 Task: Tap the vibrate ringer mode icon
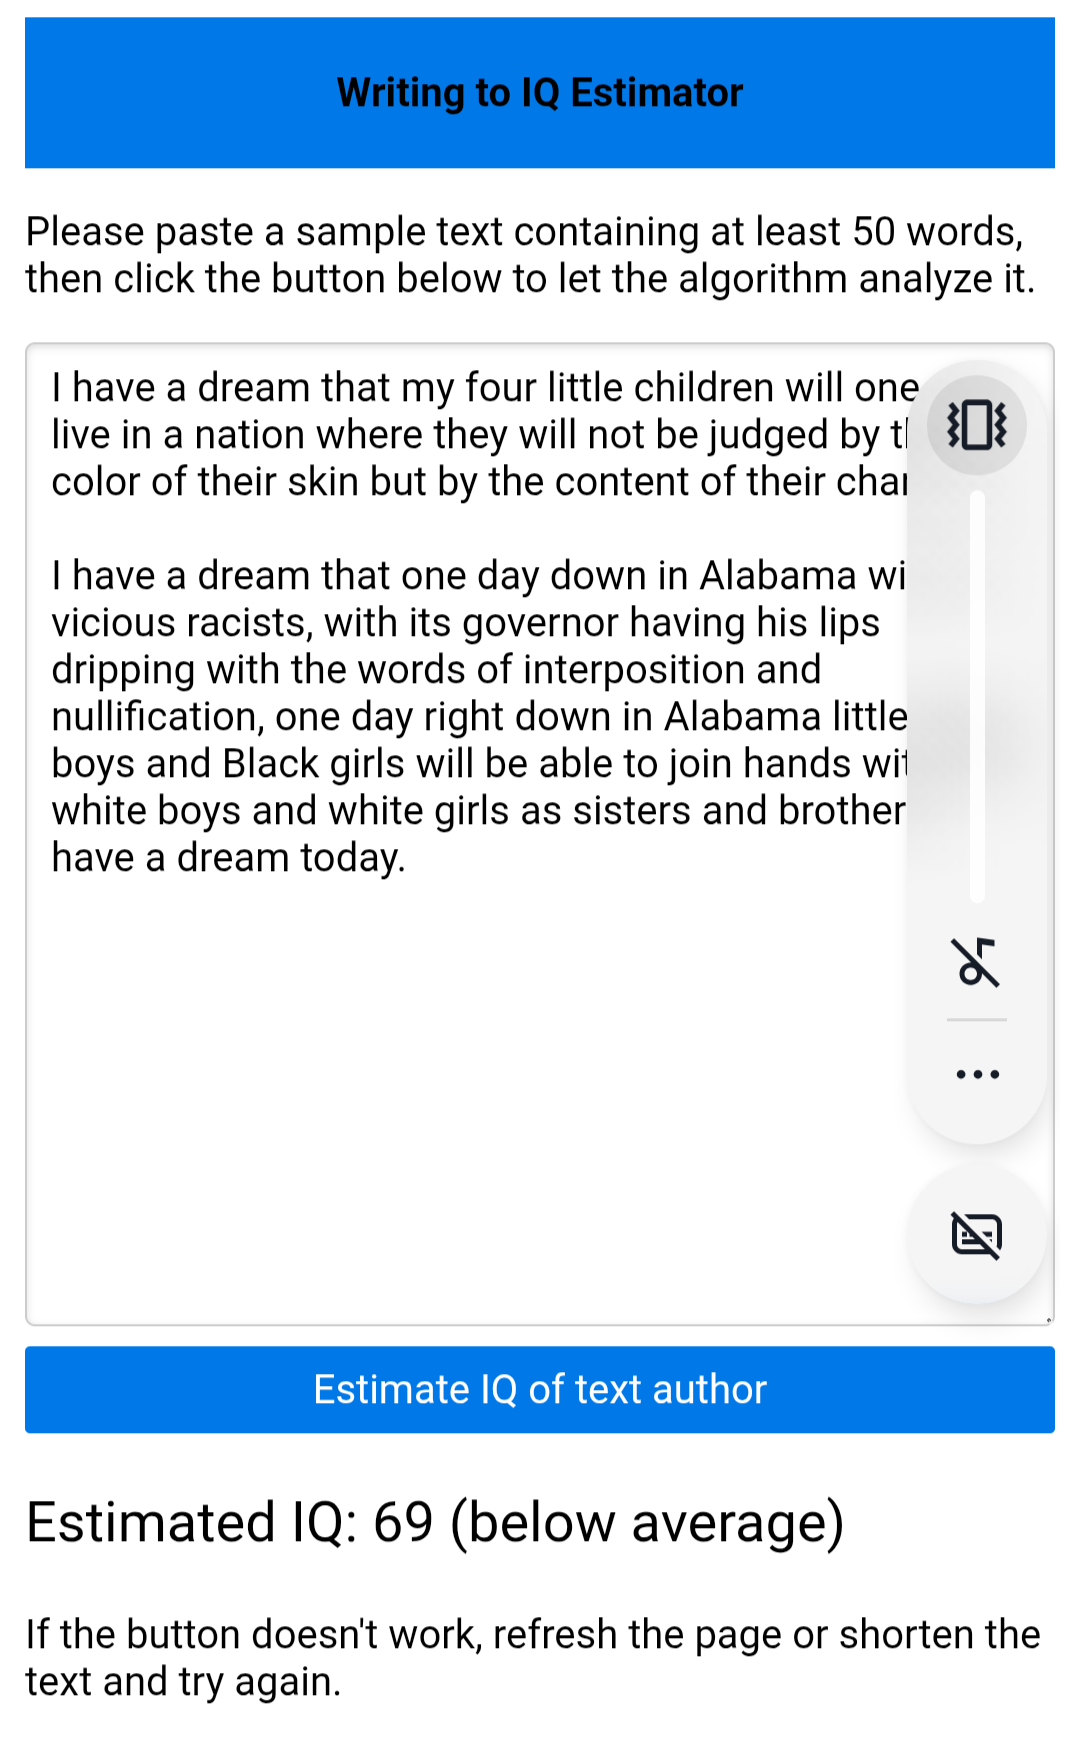(x=977, y=425)
